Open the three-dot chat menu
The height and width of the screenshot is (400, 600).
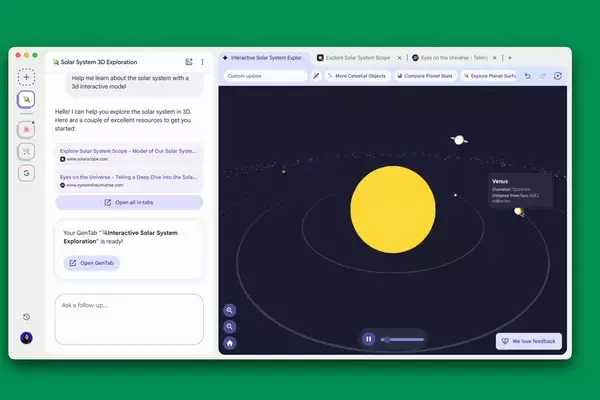point(202,62)
